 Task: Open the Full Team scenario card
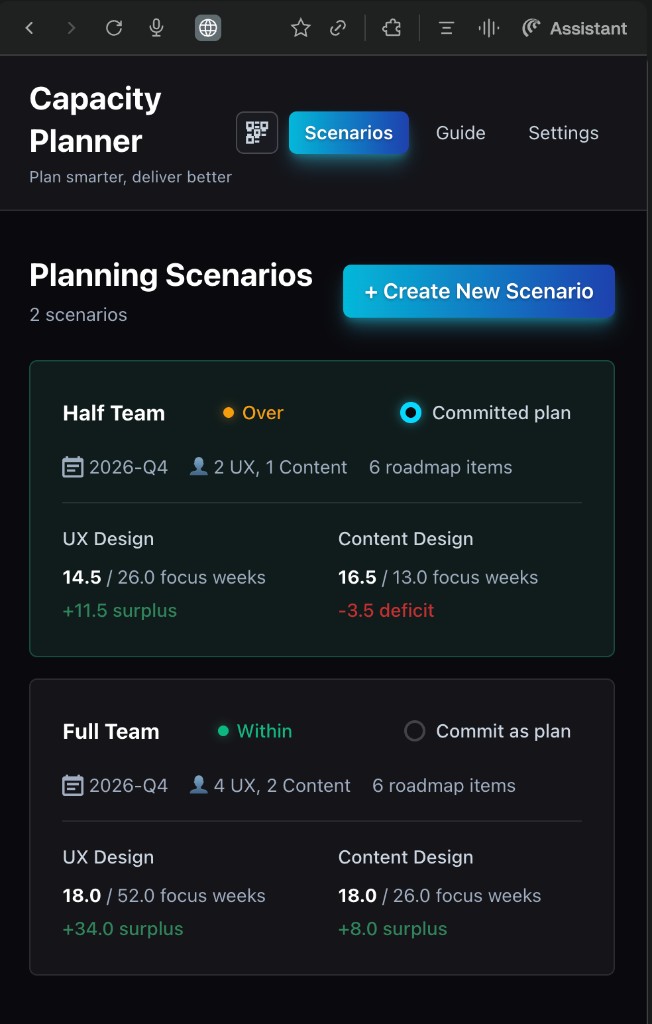click(322, 827)
